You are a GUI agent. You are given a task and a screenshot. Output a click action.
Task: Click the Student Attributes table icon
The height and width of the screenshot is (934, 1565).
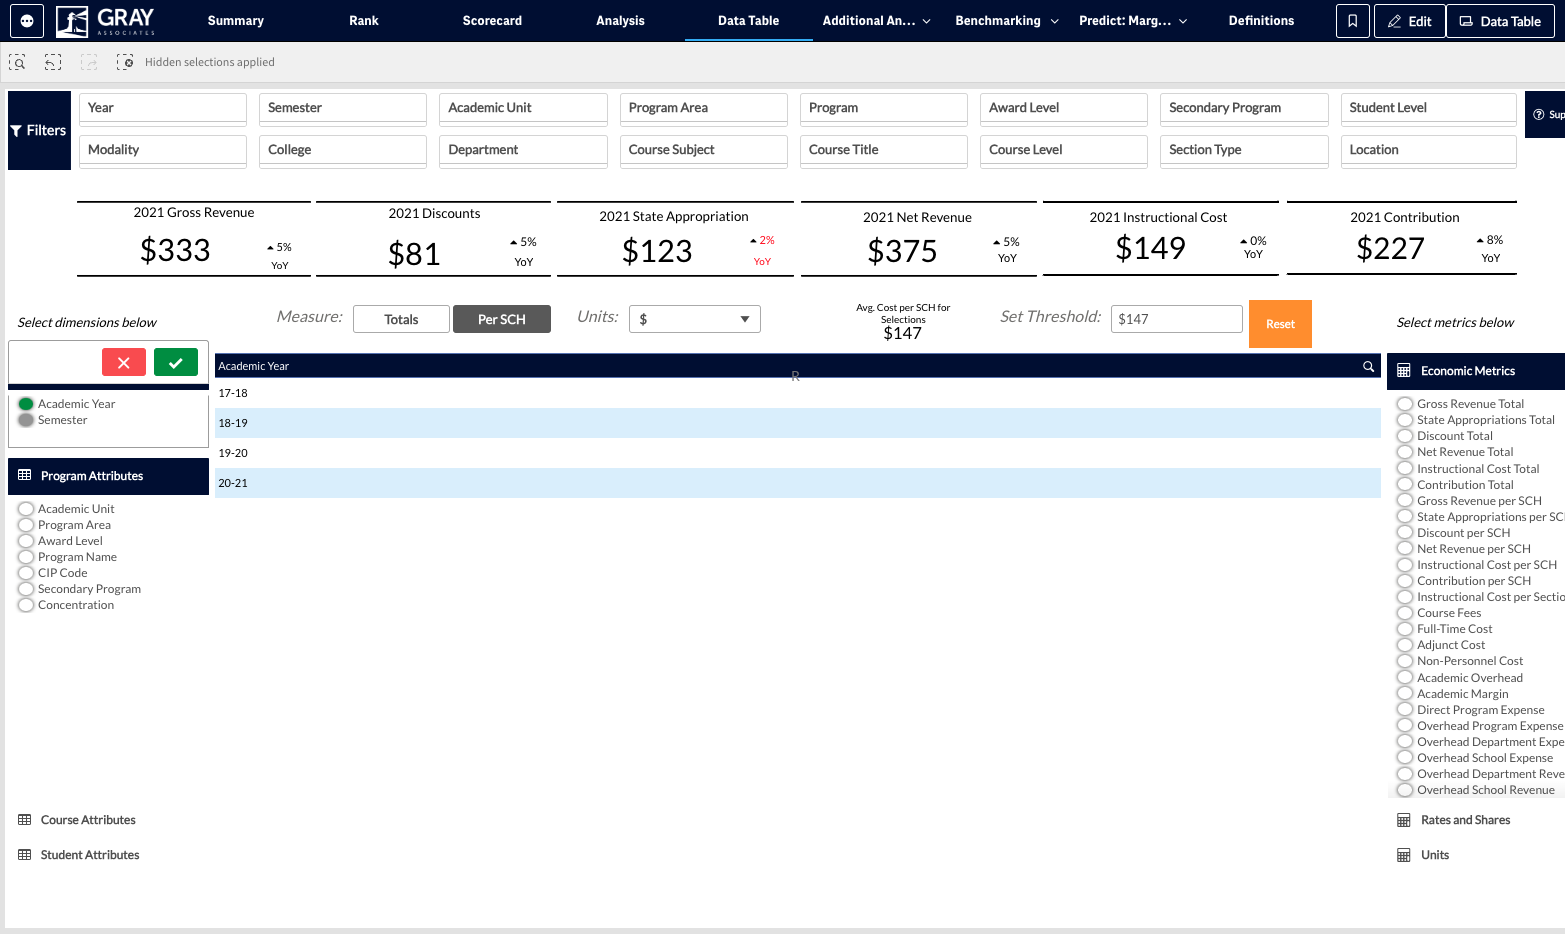25,855
